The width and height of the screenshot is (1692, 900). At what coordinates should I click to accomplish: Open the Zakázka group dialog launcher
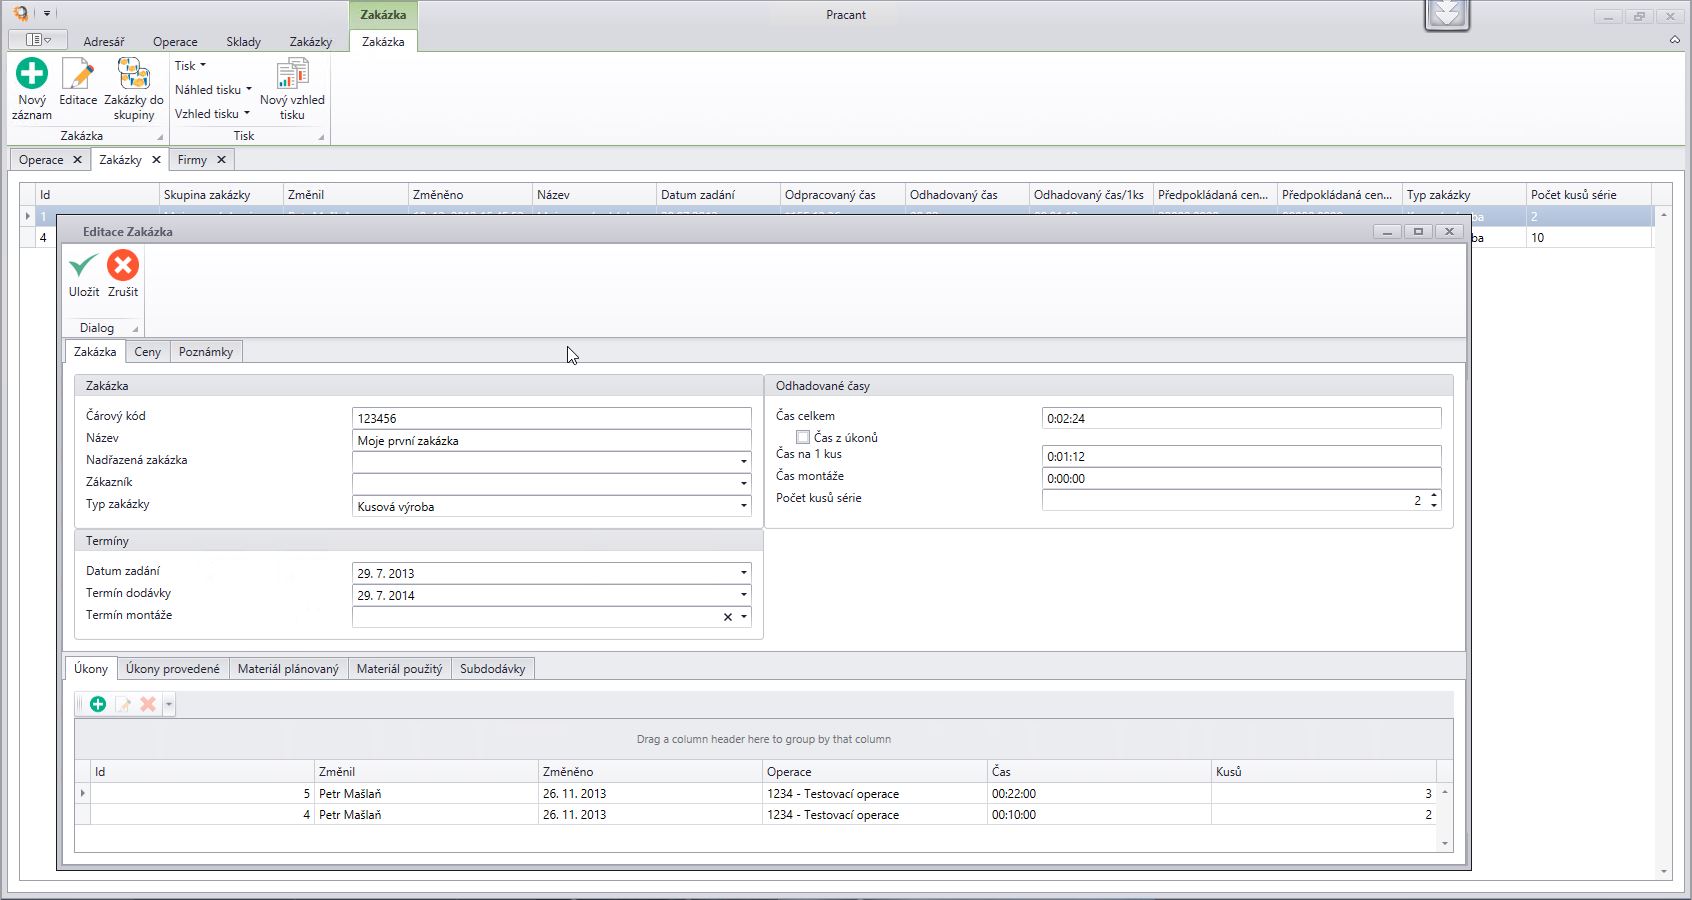click(x=159, y=137)
